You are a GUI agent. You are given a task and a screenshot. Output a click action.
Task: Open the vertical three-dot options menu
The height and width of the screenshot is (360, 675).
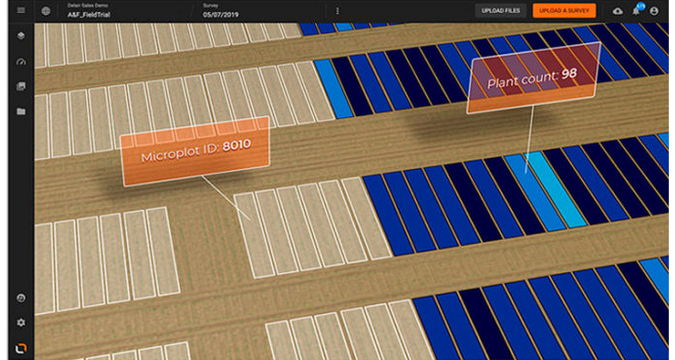337,11
